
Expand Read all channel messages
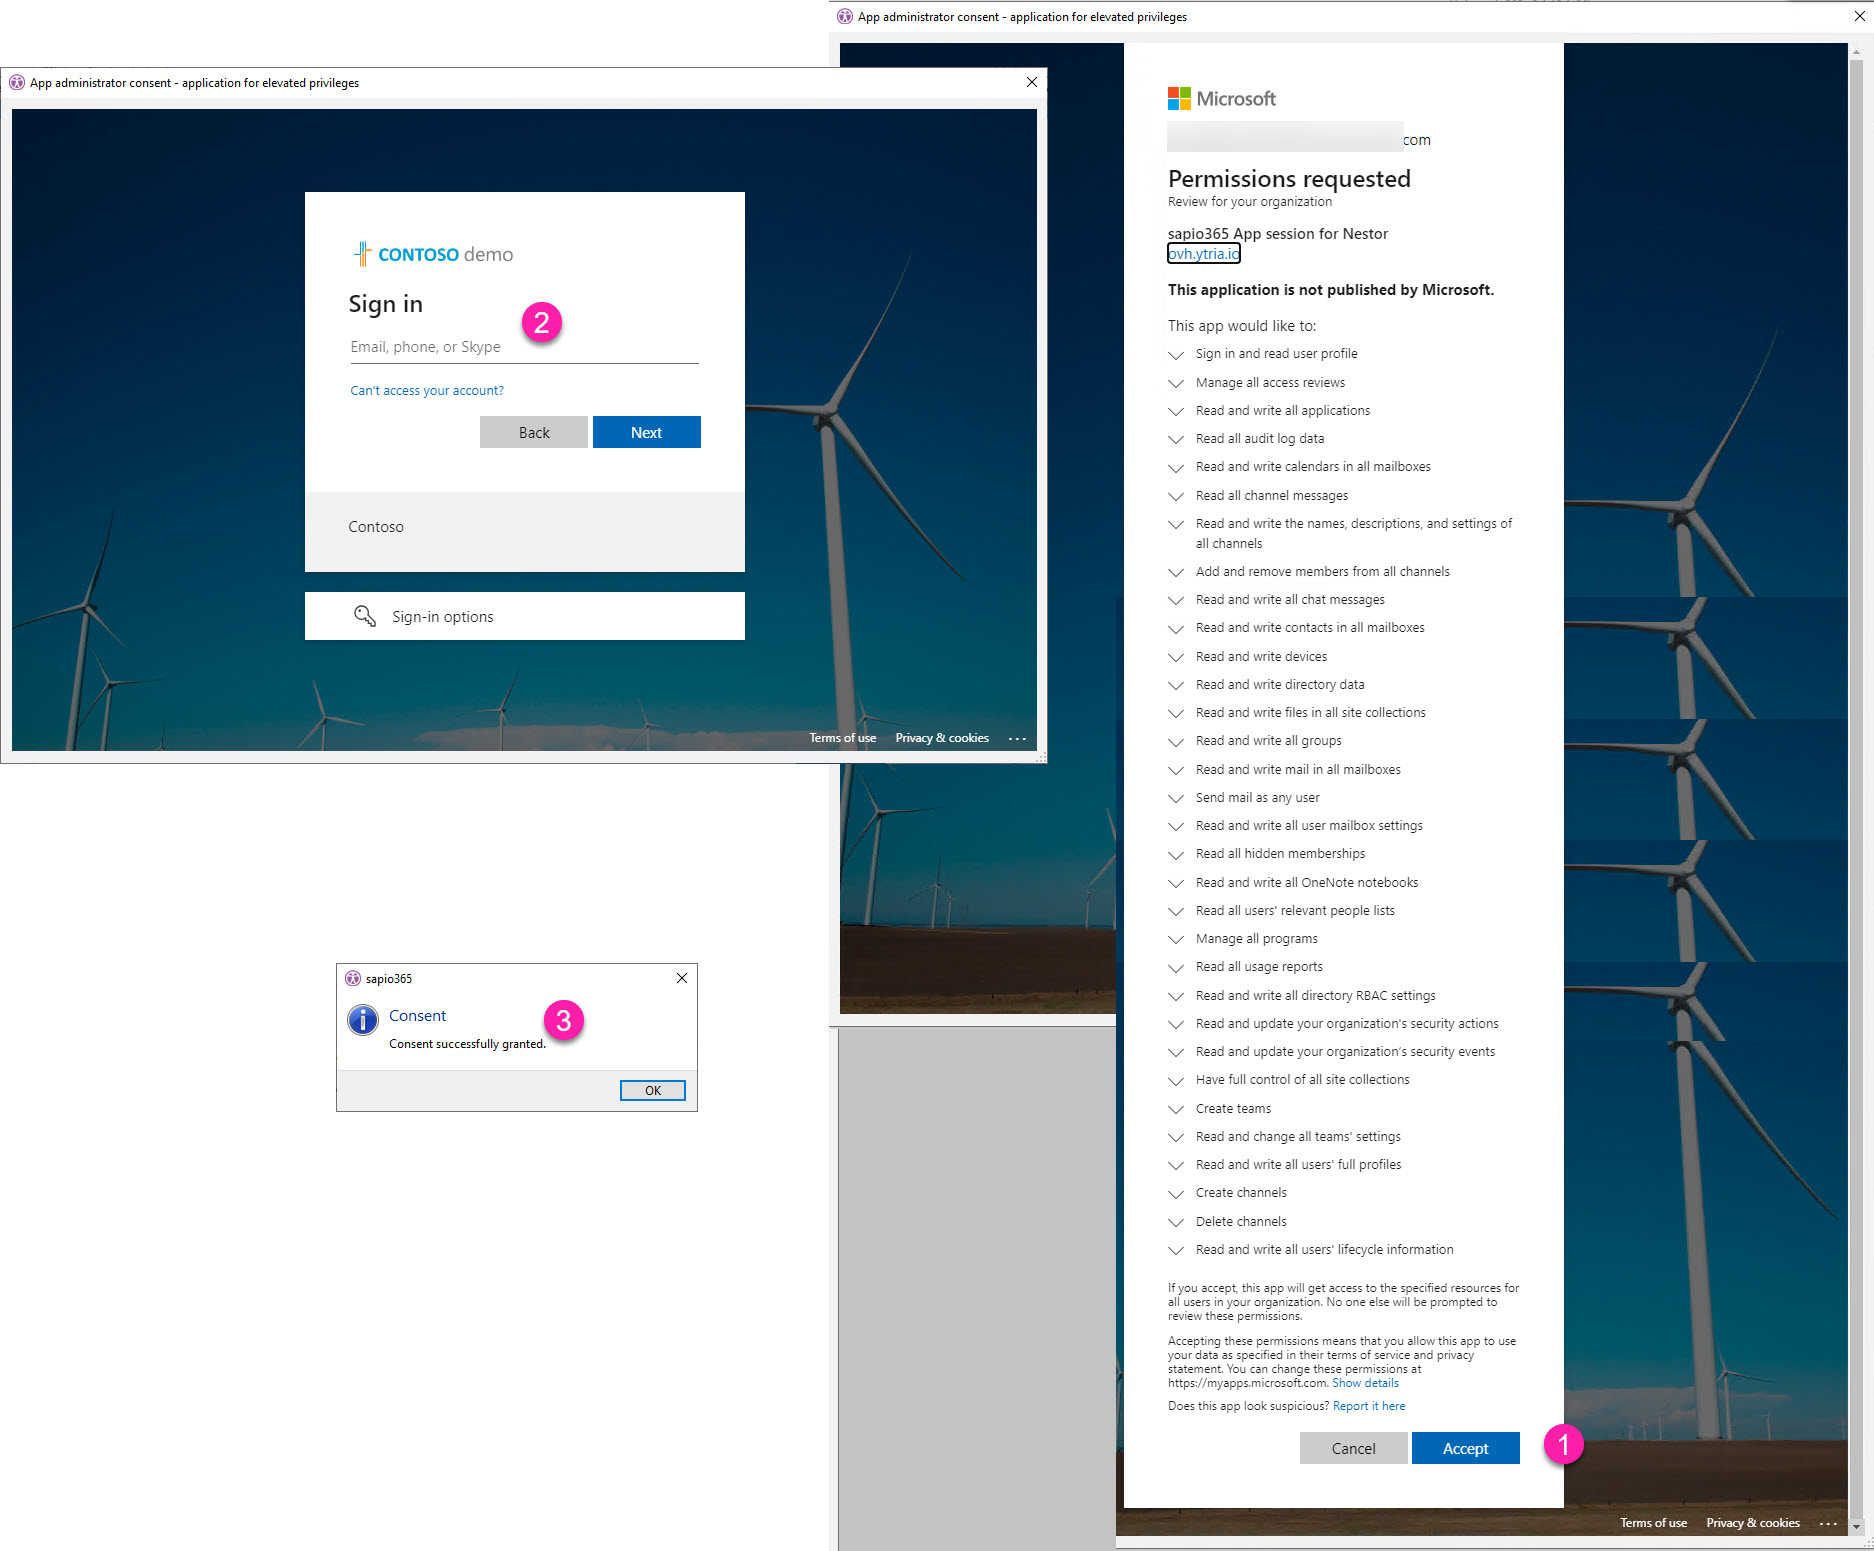[x=1176, y=496]
